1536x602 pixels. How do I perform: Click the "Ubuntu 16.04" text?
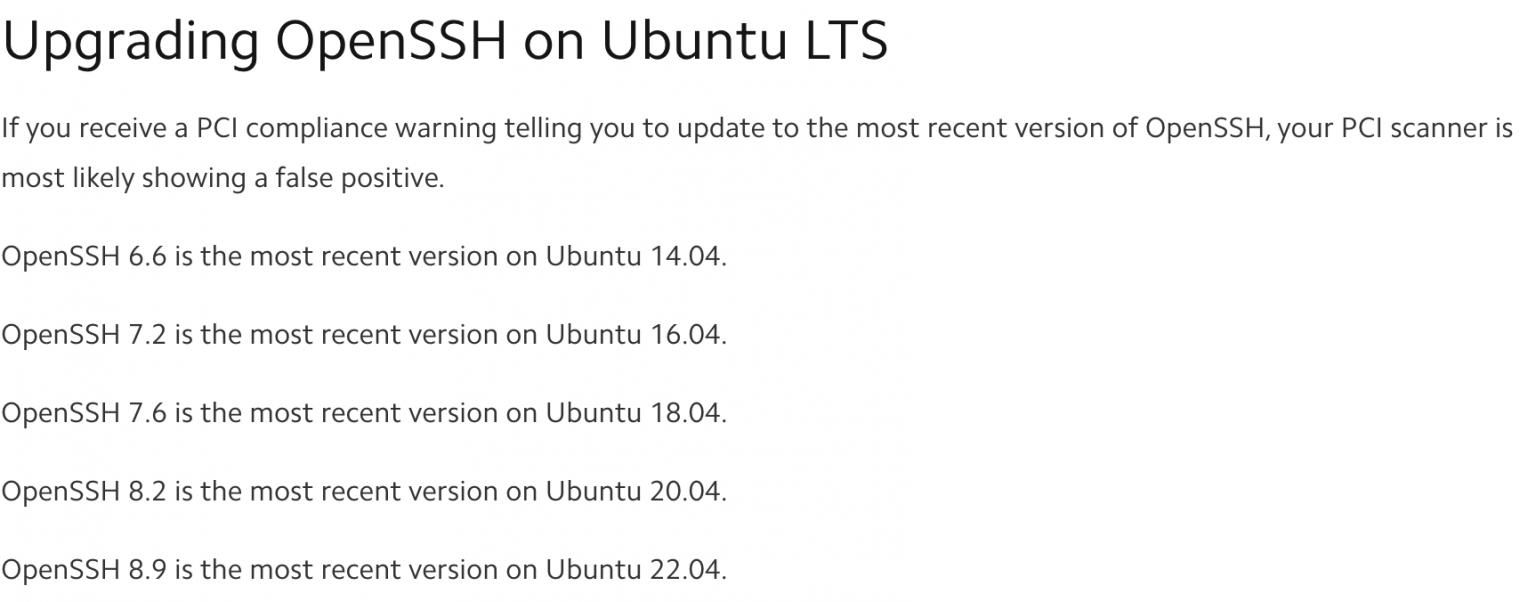click(633, 335)
